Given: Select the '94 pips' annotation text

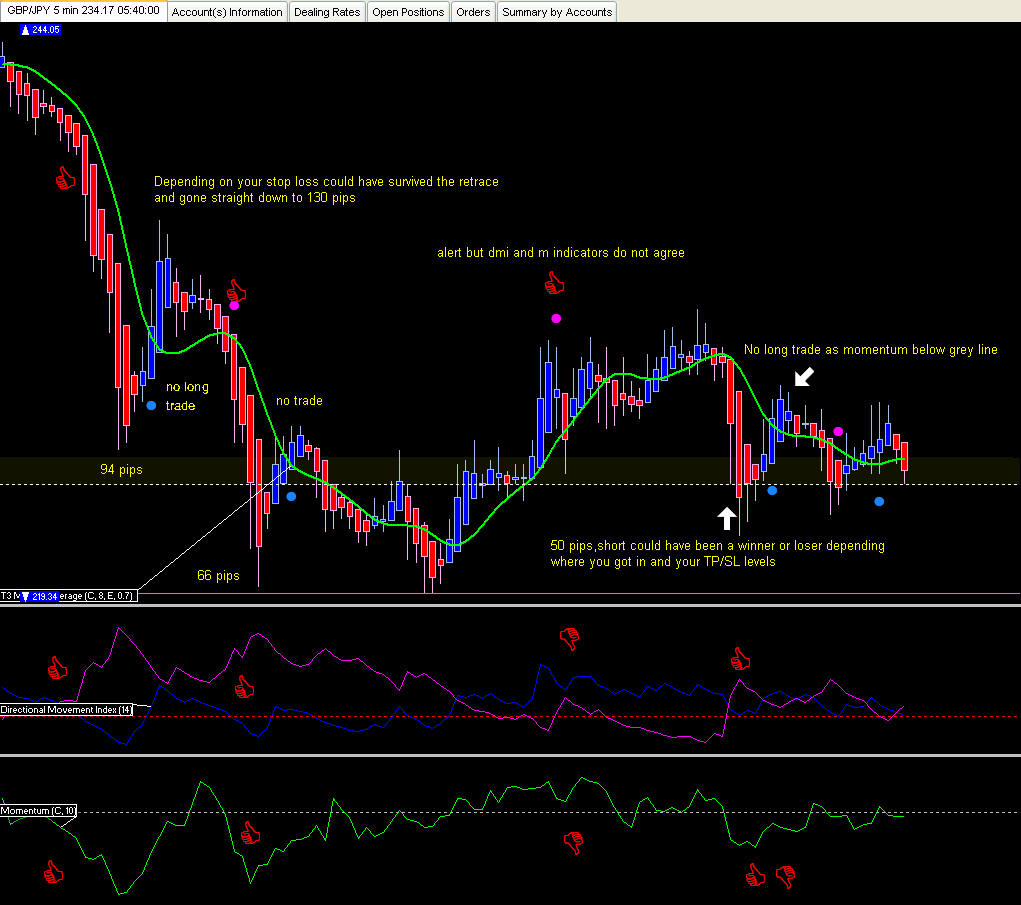Looking at the screenshot, I should 121,469.
